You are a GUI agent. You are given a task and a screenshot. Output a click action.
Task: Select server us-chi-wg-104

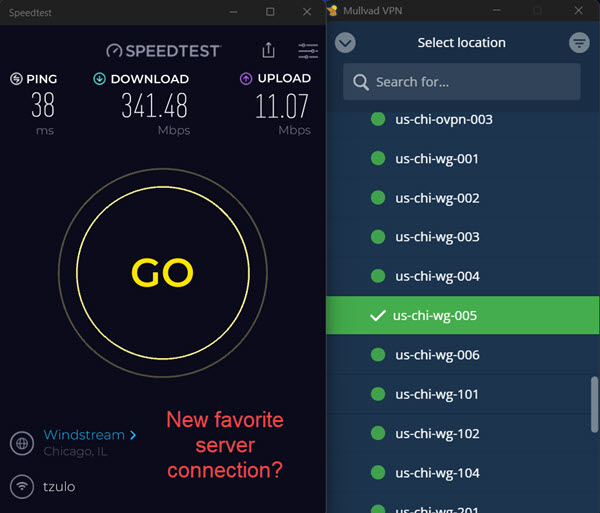[437, 473]
